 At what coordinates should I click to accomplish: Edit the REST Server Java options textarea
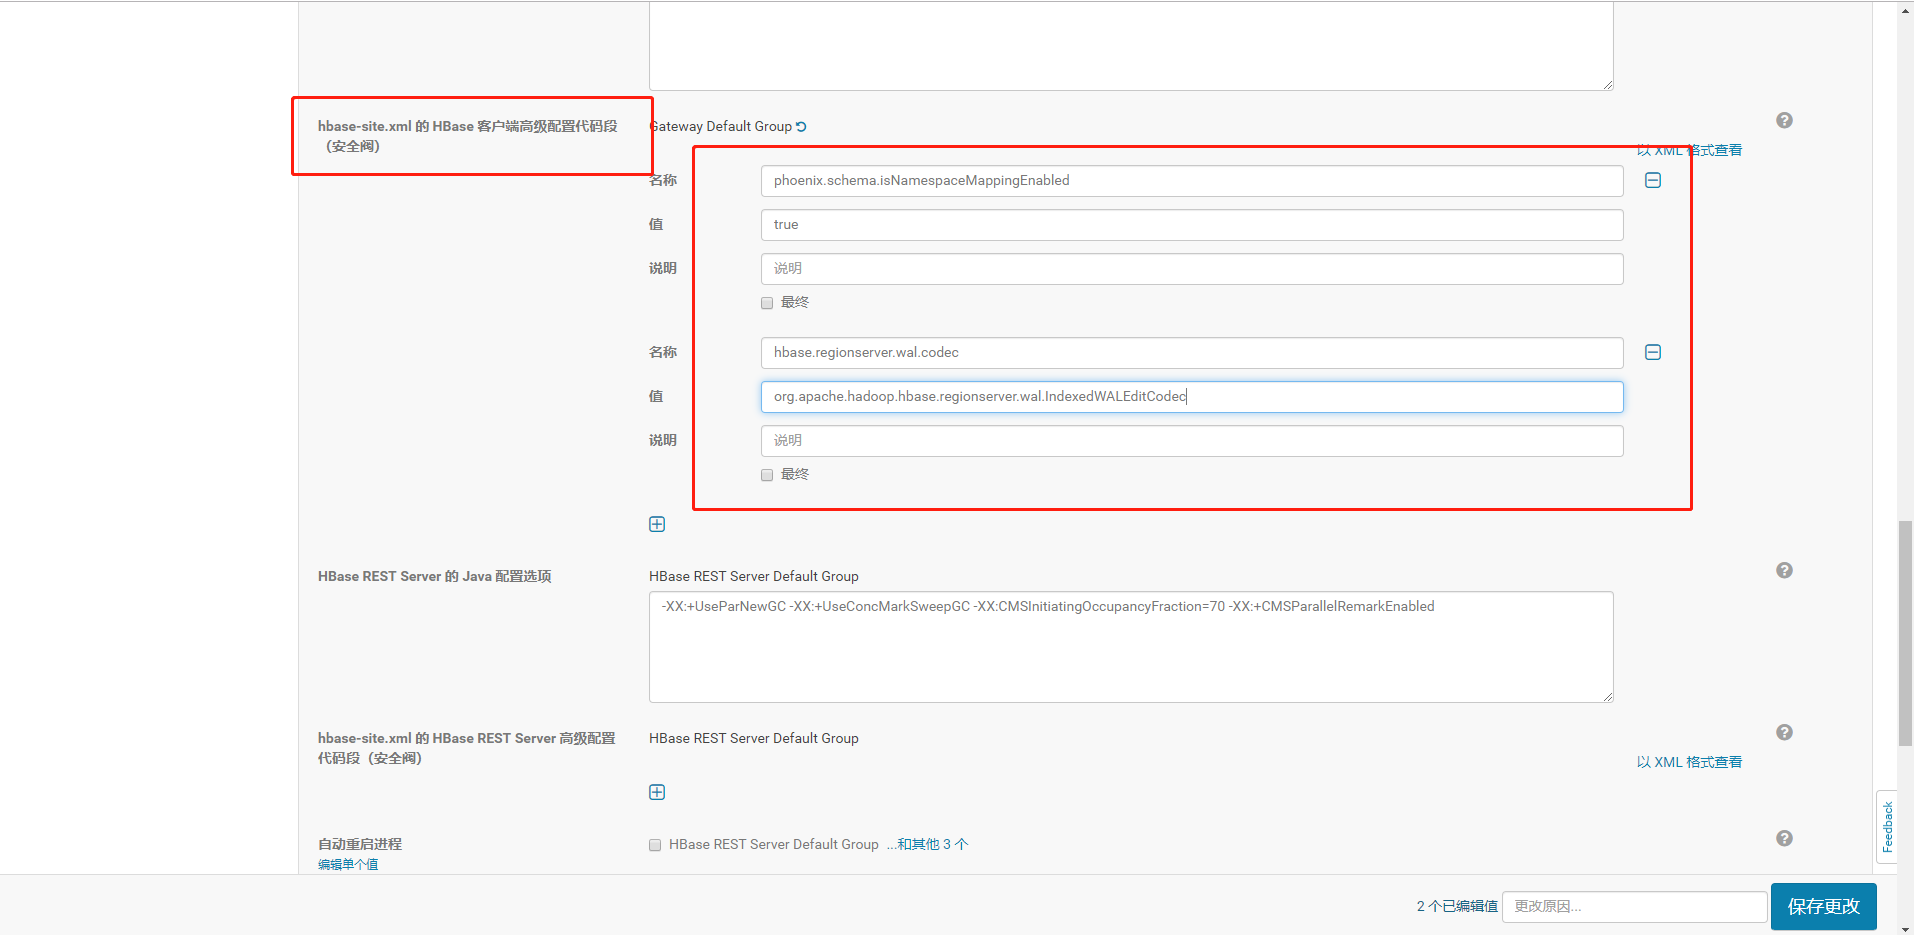pyautogui.click(x=1131, y=647)
